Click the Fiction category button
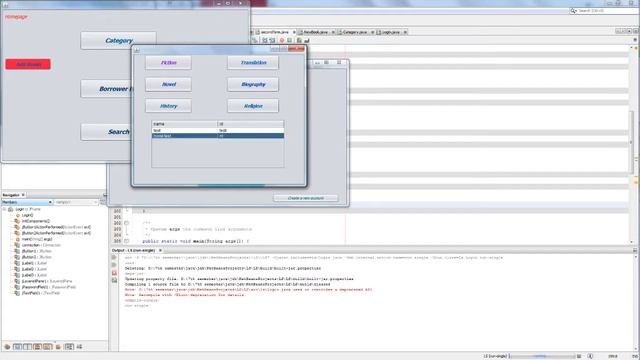 168,62
